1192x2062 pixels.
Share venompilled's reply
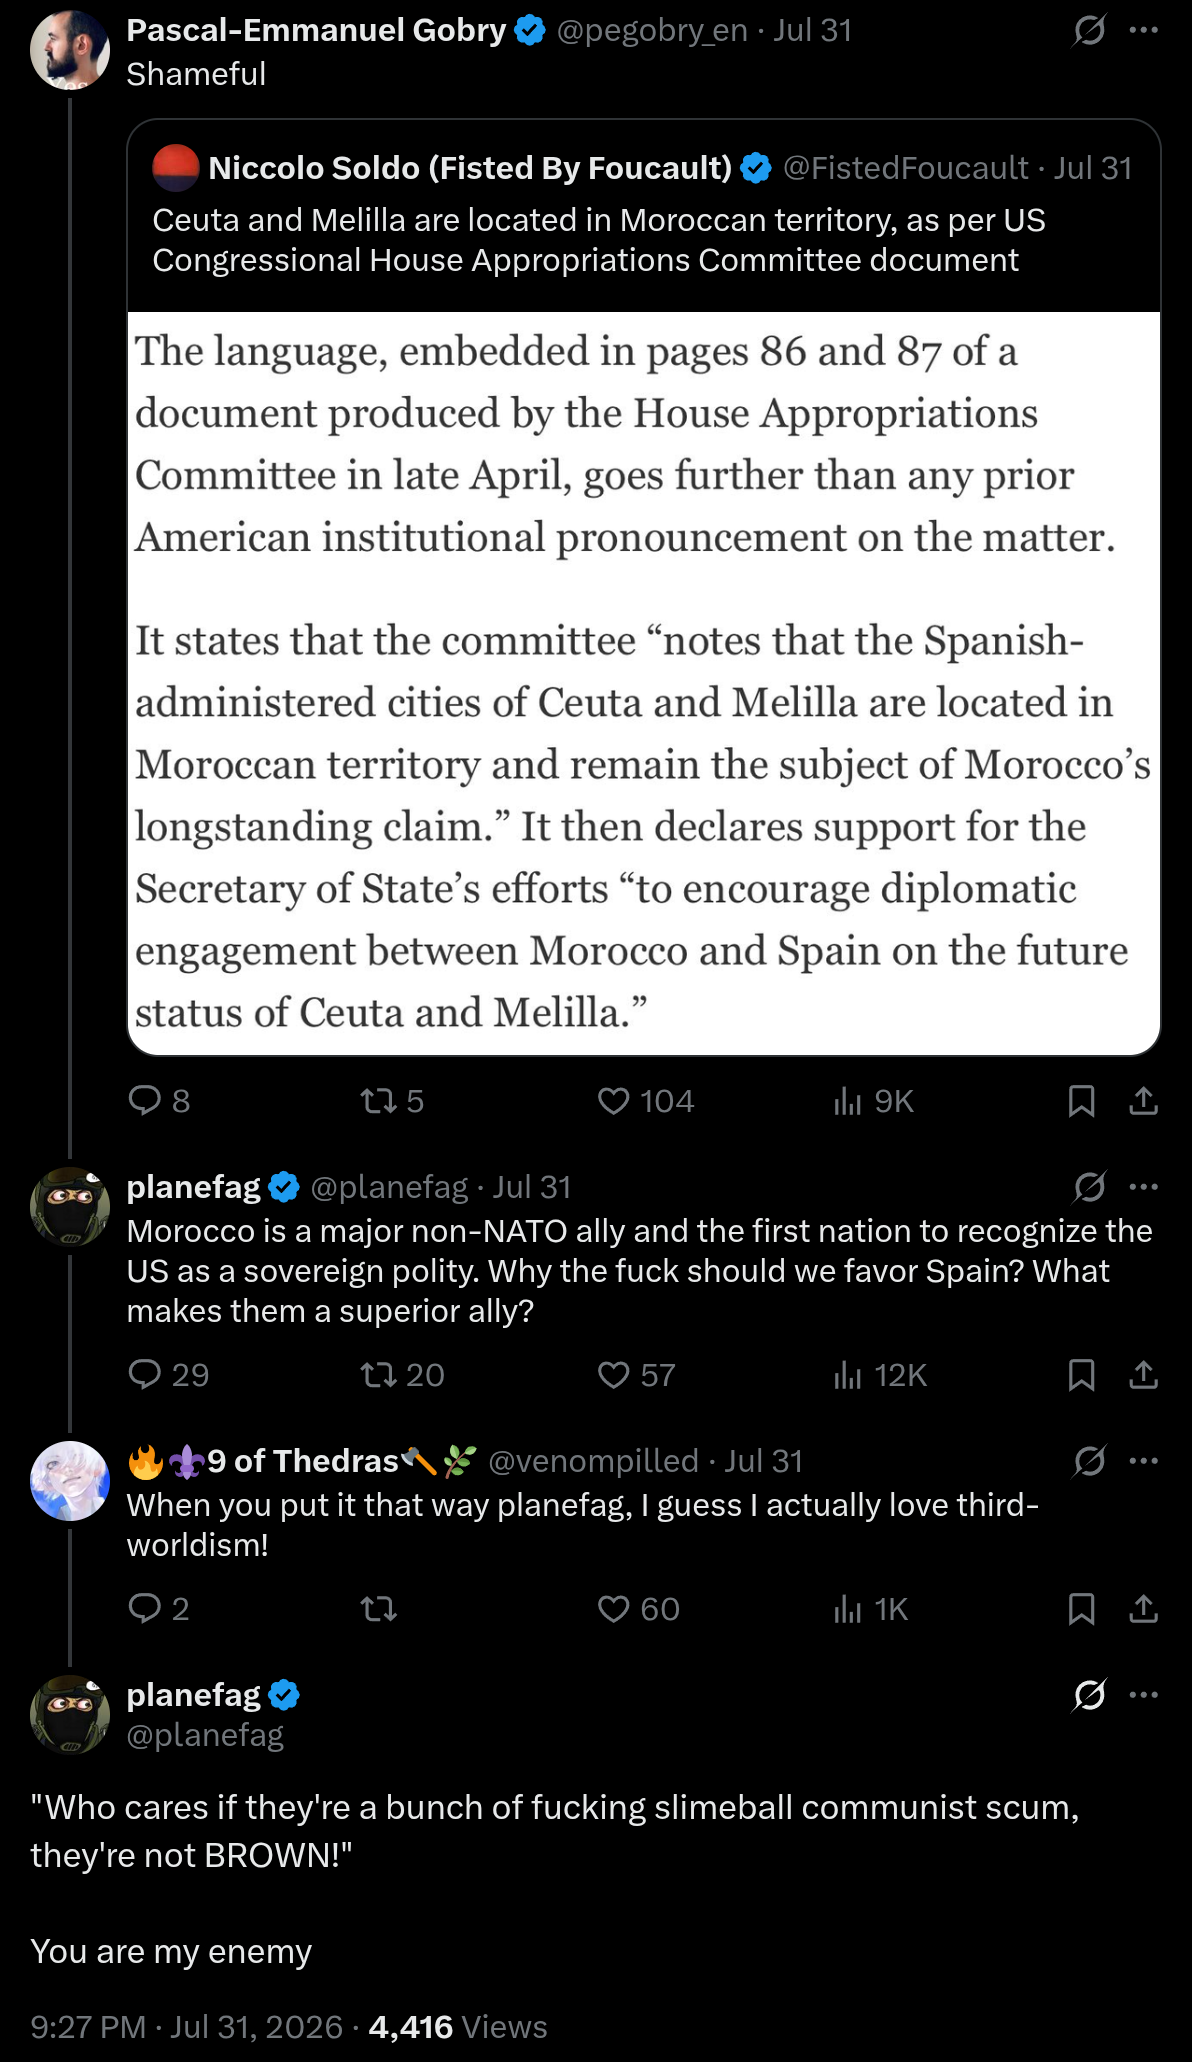(x=1143, y=1609)
